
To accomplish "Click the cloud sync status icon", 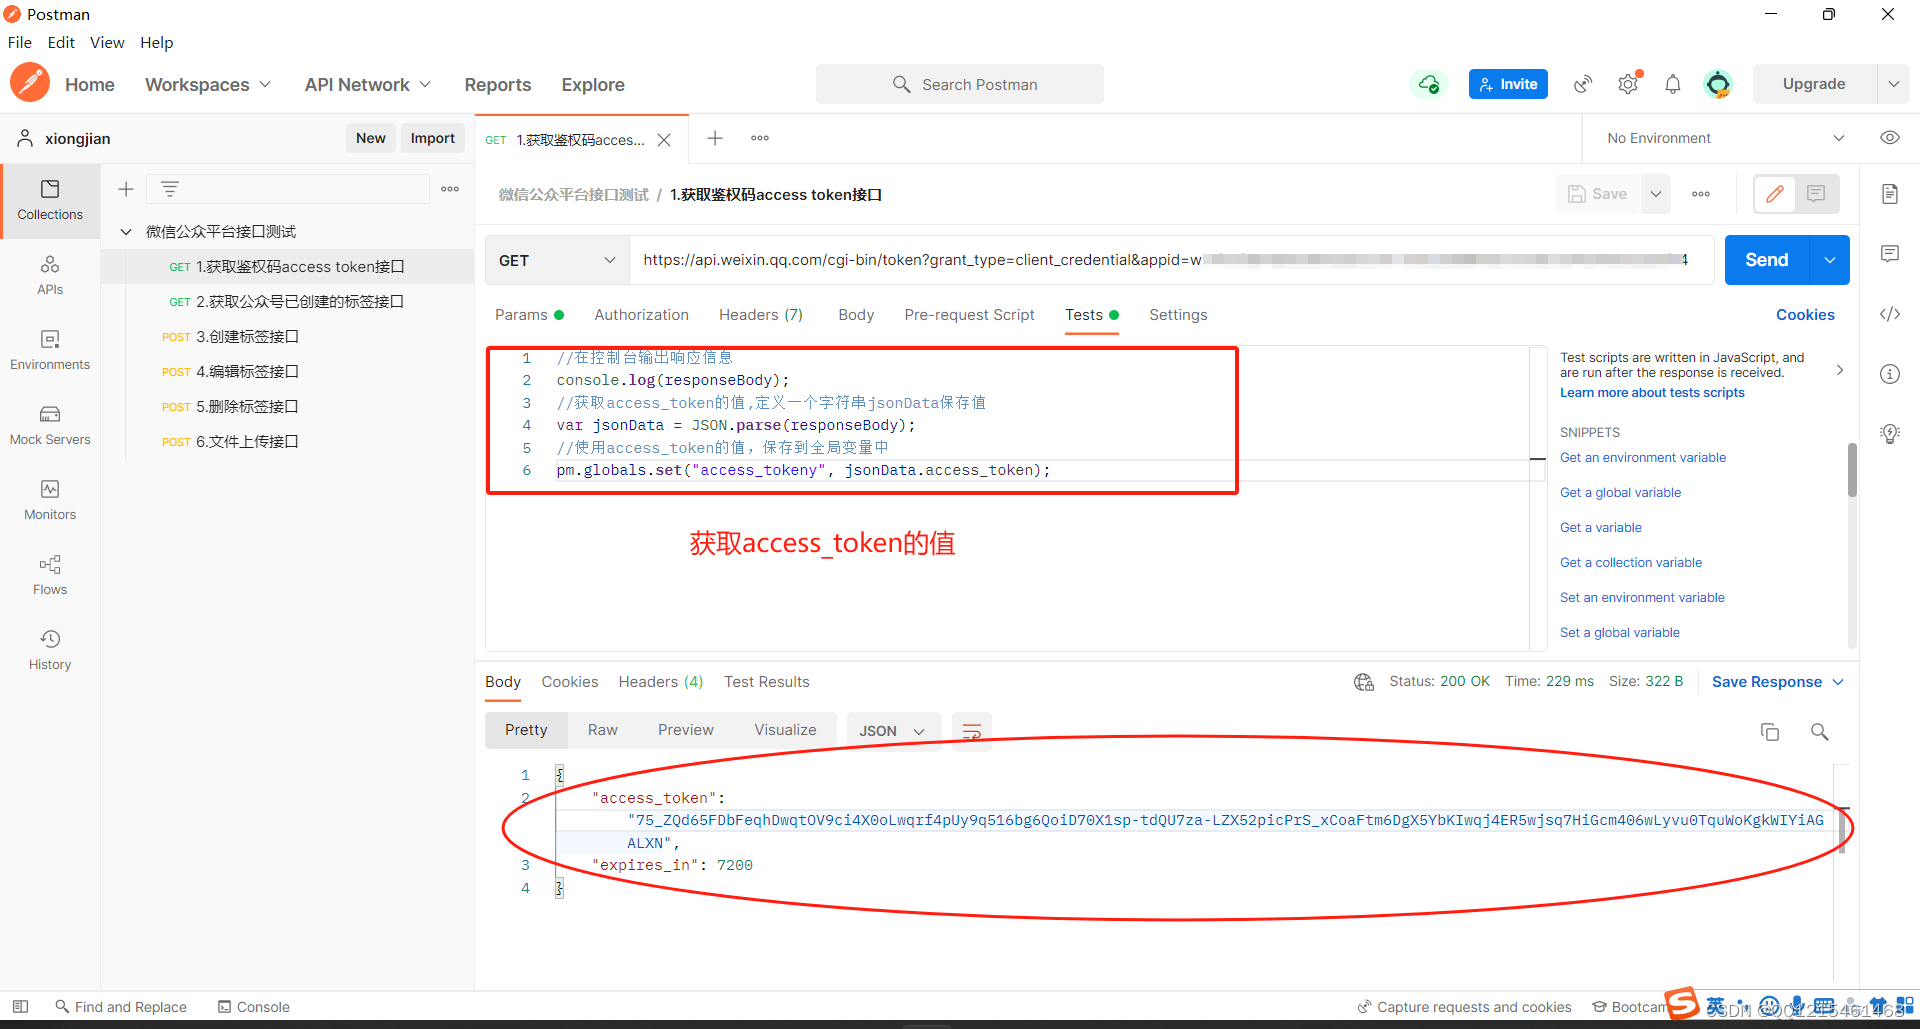I will [1429, 84].
